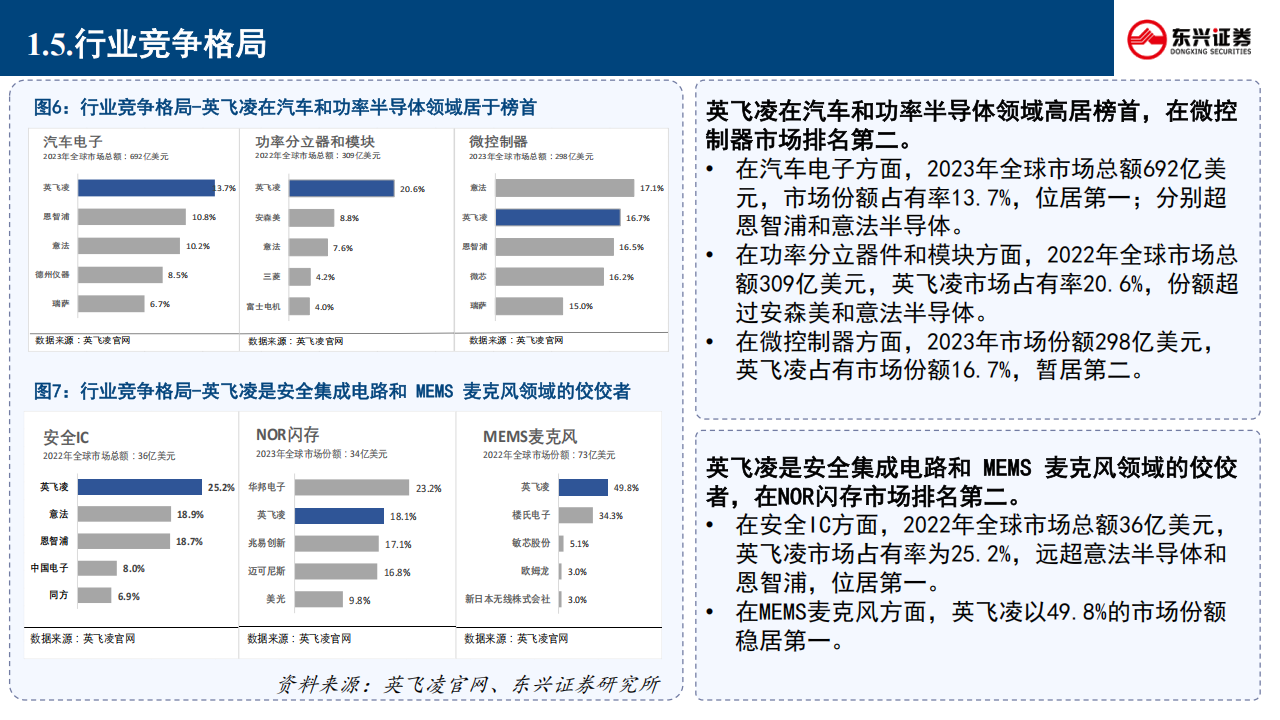Click the 安森美 row label in the chart
The height and width of the screenshot is (720, 1280).
point(266,217)
